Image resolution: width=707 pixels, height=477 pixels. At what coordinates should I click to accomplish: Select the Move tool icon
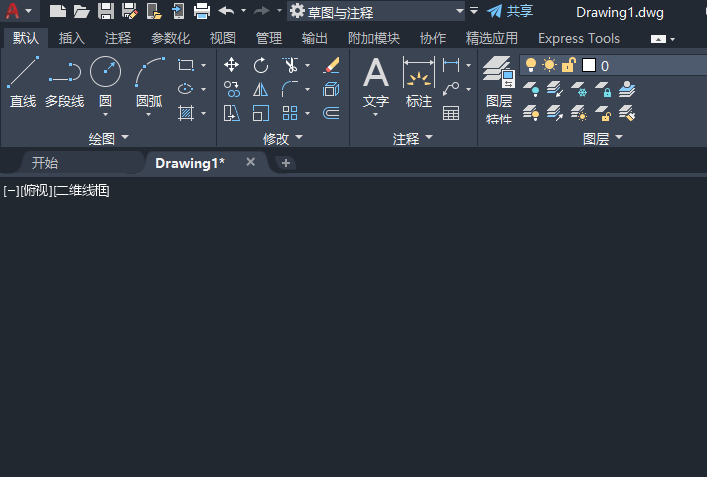(x=231, y=65)
